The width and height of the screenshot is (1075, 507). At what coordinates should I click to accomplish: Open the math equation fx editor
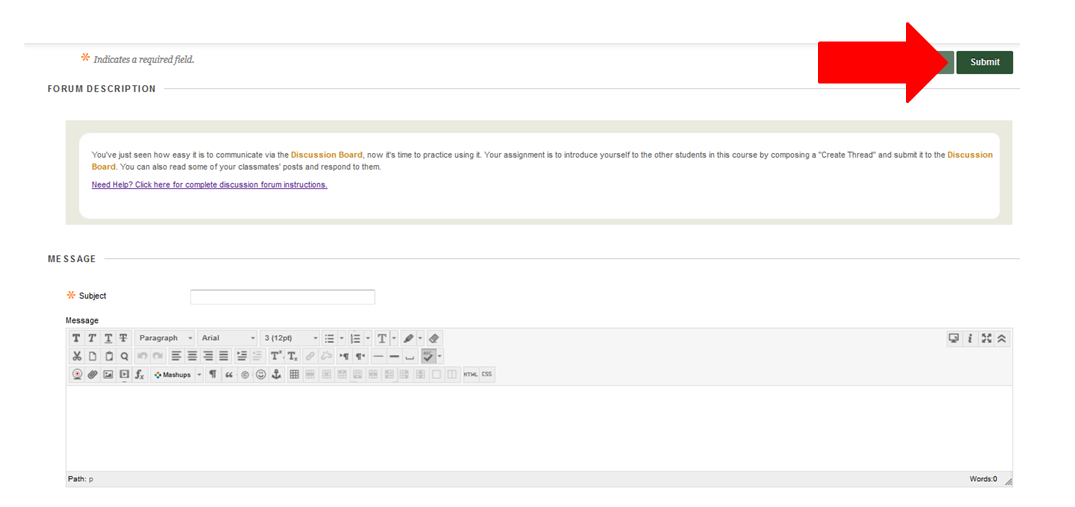(140, 374)
